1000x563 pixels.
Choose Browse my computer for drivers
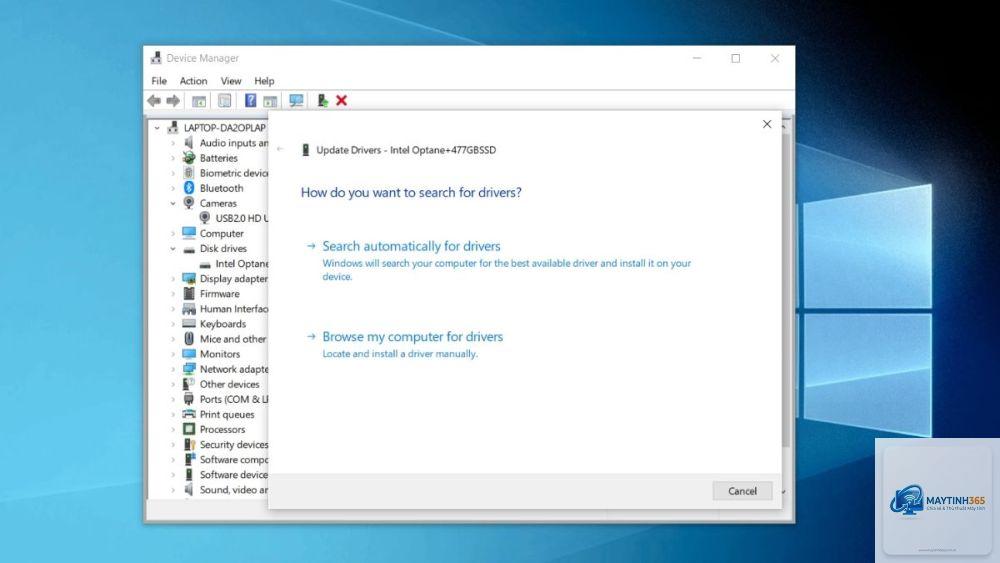point(413,337)
